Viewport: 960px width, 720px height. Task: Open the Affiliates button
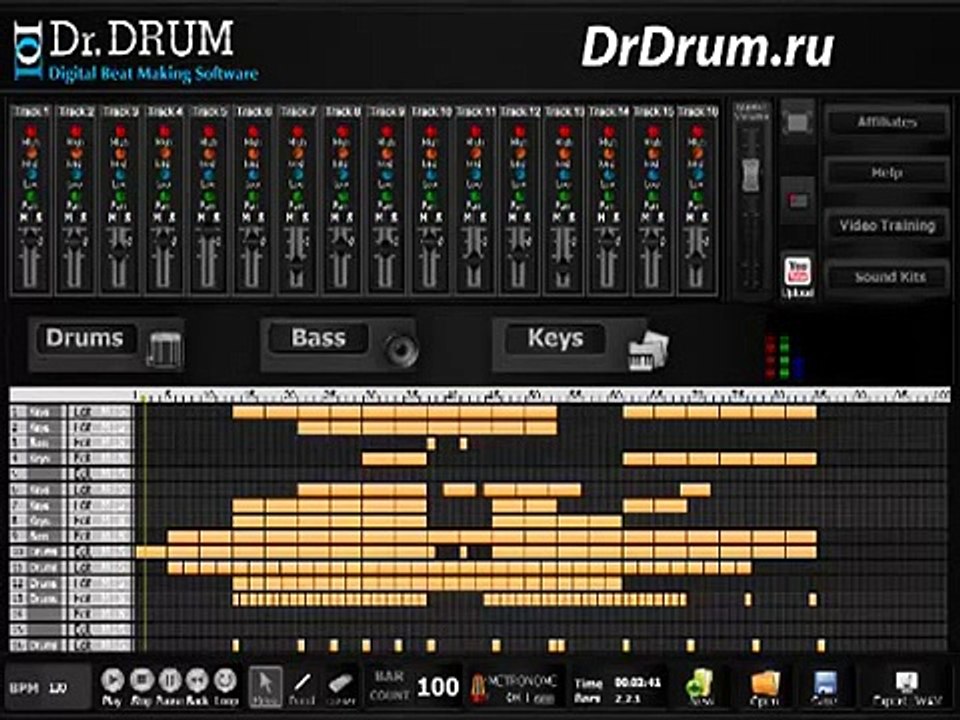(887, 122)
